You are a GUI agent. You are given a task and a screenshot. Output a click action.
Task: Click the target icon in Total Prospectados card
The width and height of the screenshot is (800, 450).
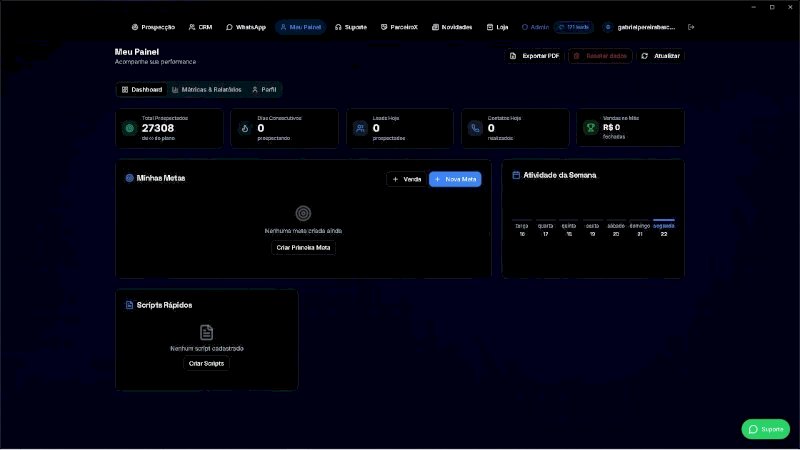pyautogui.click(x=130, y=128)
